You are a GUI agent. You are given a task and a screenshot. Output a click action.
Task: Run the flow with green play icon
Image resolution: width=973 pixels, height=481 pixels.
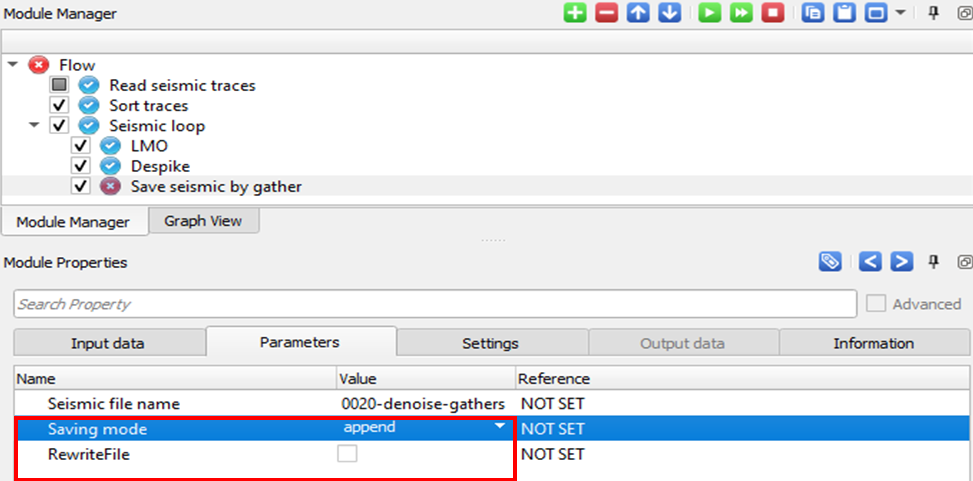709,13
